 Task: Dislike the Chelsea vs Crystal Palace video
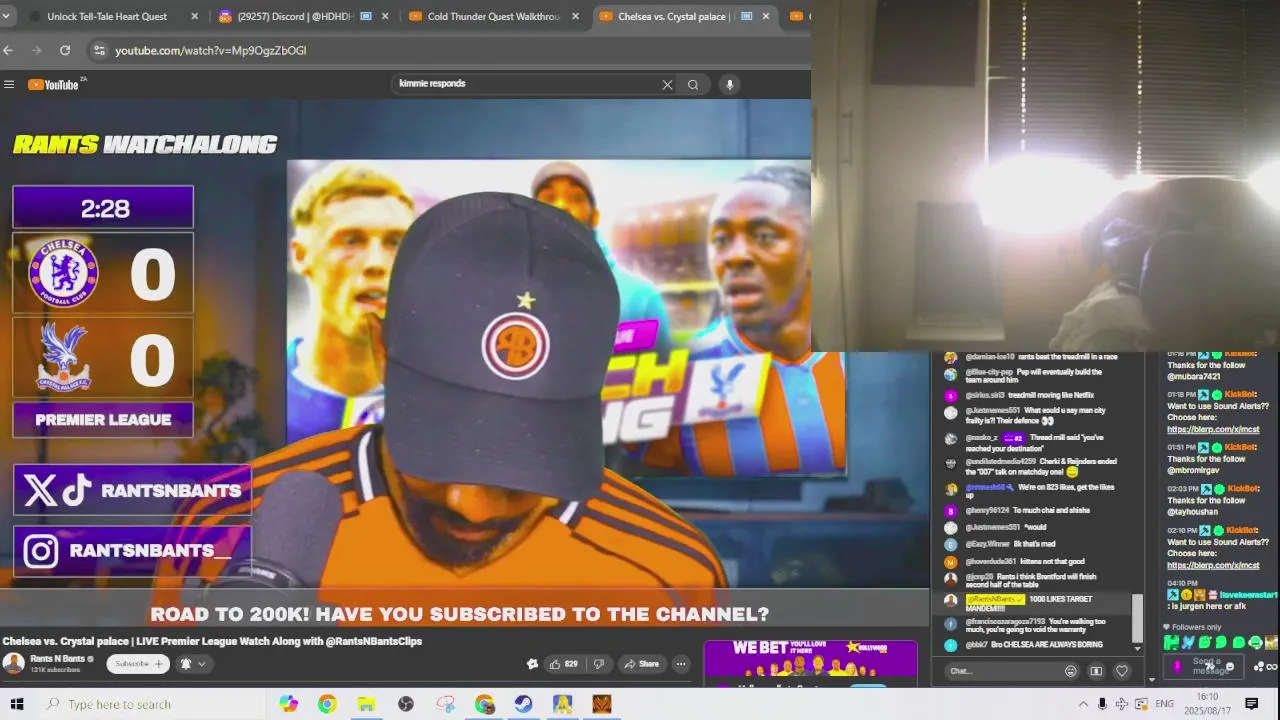[599, 664]
